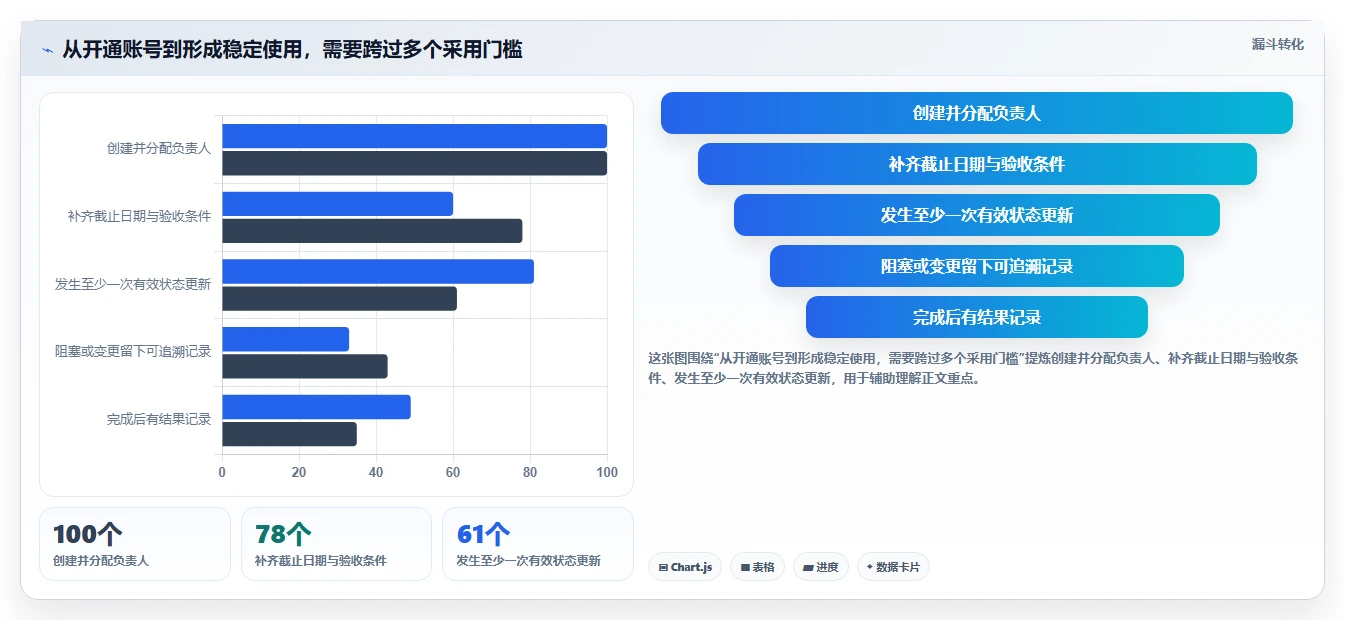The image size is (1345, 620).
Task: Click the blue bar for 阻塞或变更留下可追溯记录
Action: pos(285,339)
